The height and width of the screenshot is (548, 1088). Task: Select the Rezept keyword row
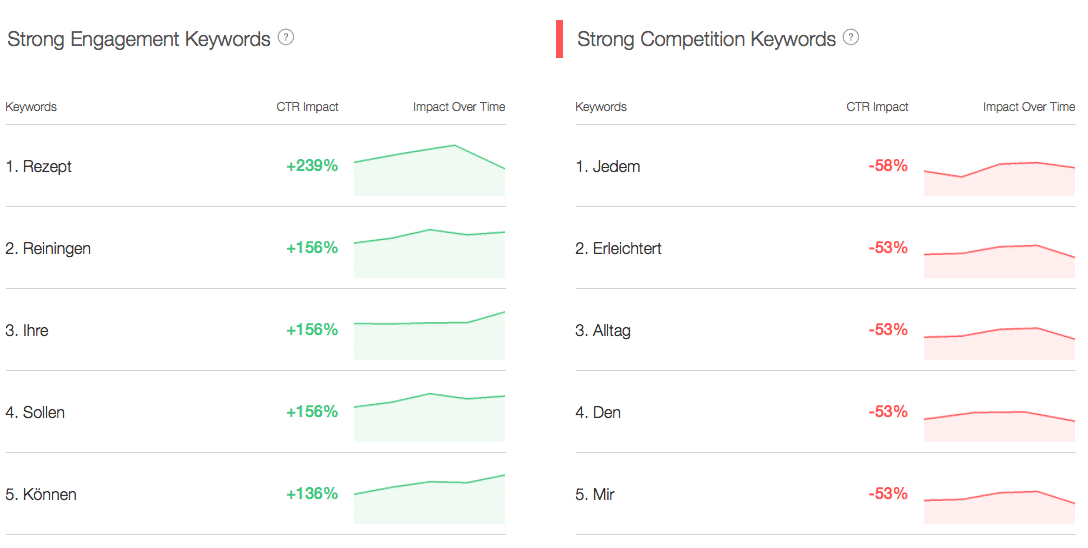(255, 166)
